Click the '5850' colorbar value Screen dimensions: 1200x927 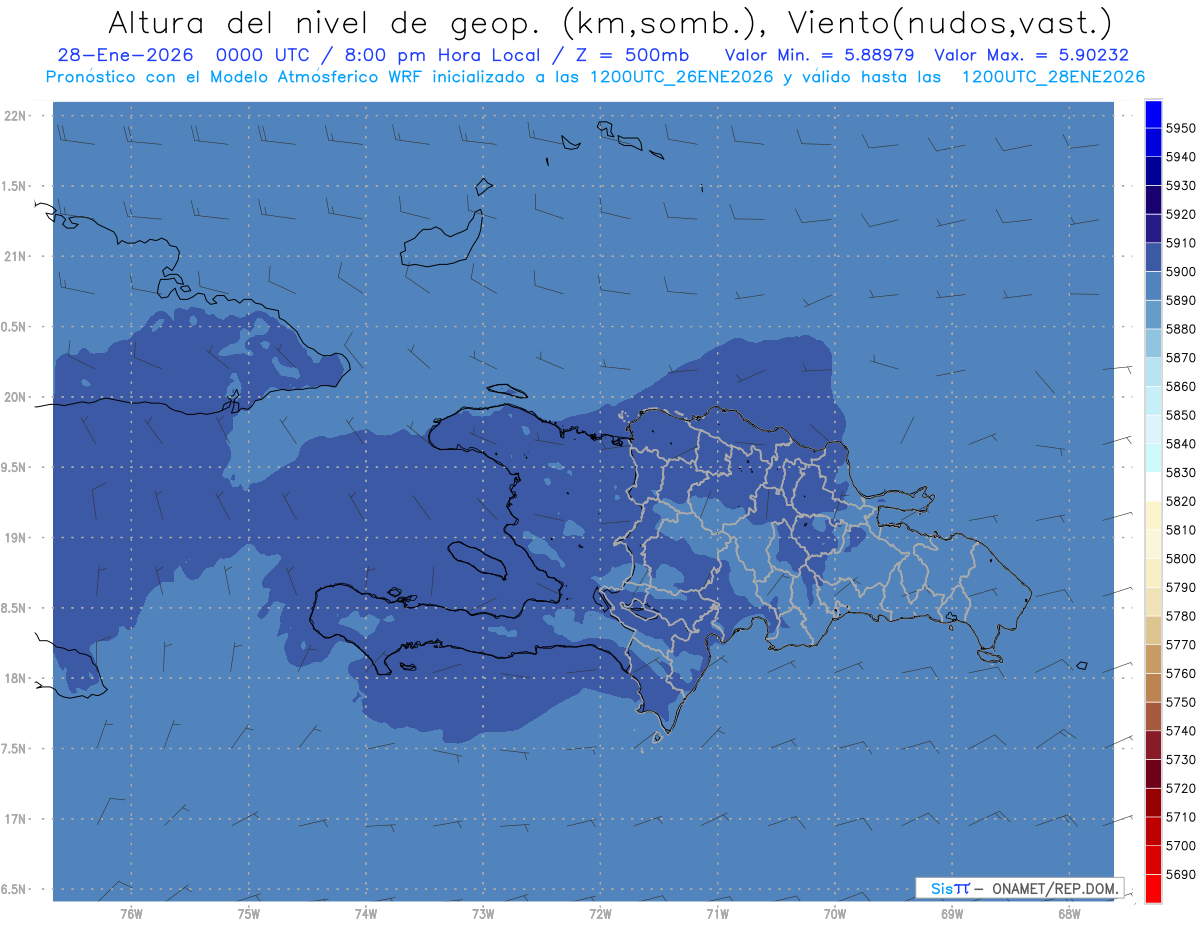(x=1180, y=415)
